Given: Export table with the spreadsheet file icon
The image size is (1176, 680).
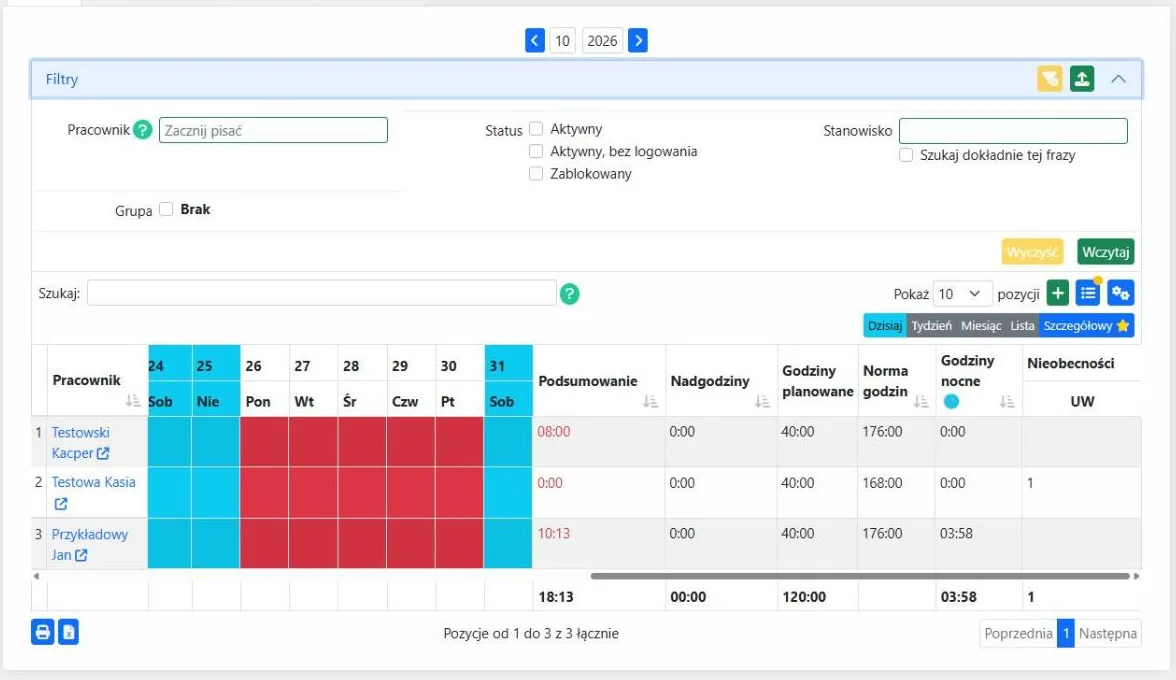Looking at the screenshot, I should click(68, 632).
